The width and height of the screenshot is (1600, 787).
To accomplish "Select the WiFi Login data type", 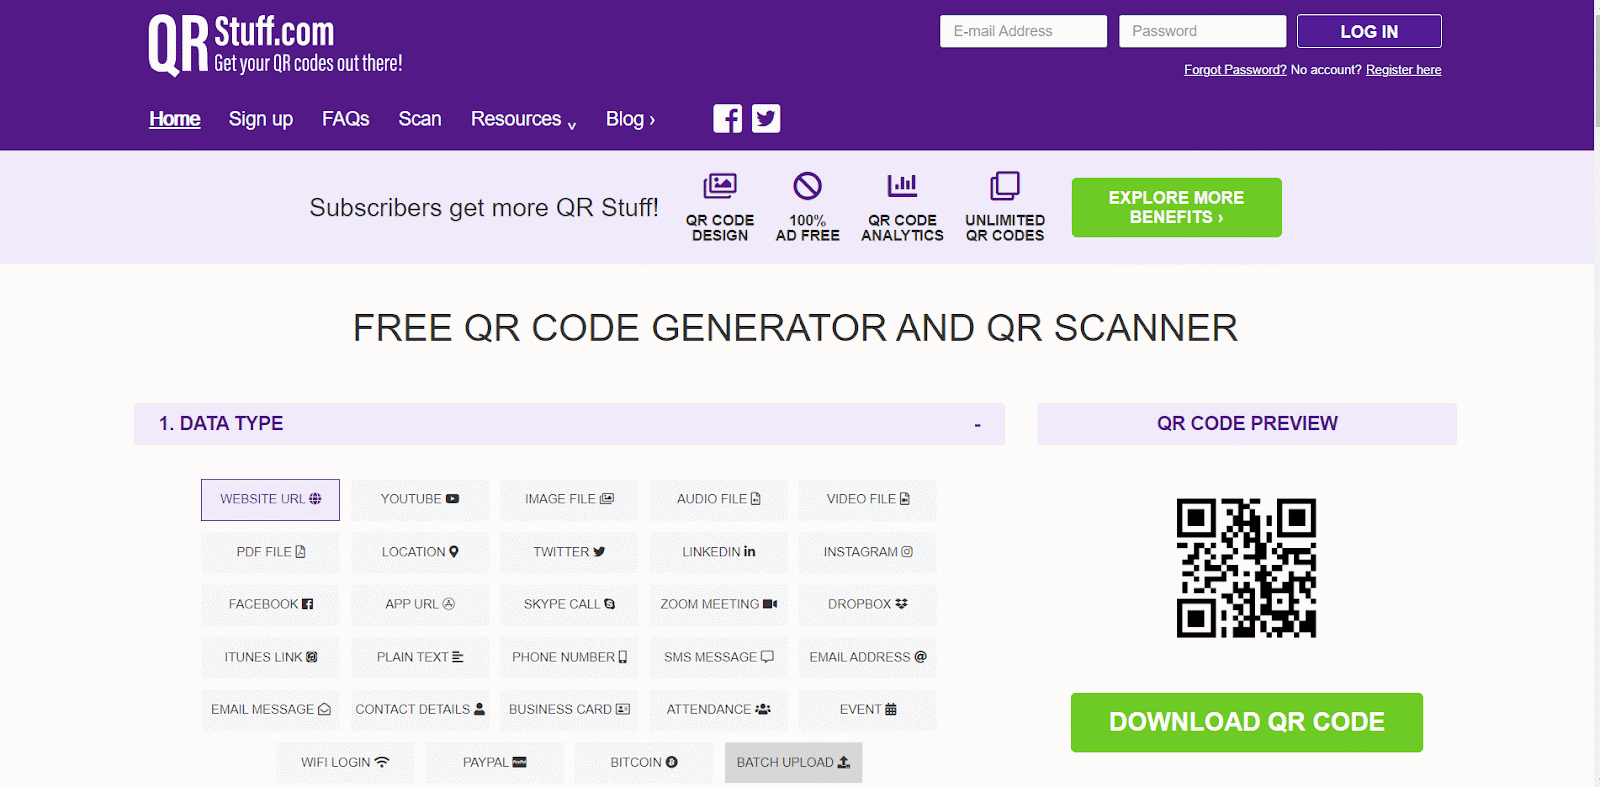I will tap(345, 763).
